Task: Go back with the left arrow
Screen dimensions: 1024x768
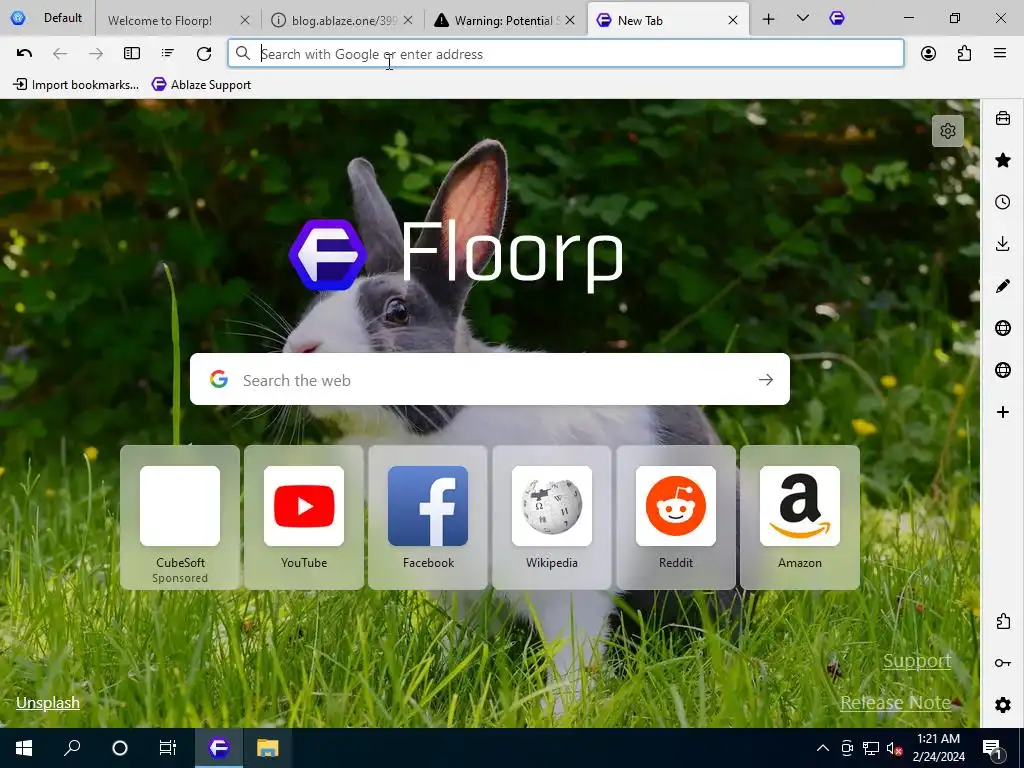Action: point(60,54)
